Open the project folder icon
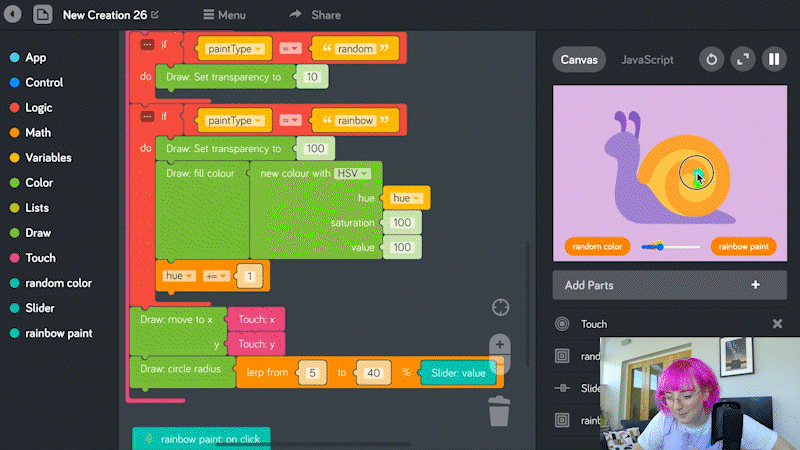Screen dimensions: 800x450 point(43,15)
